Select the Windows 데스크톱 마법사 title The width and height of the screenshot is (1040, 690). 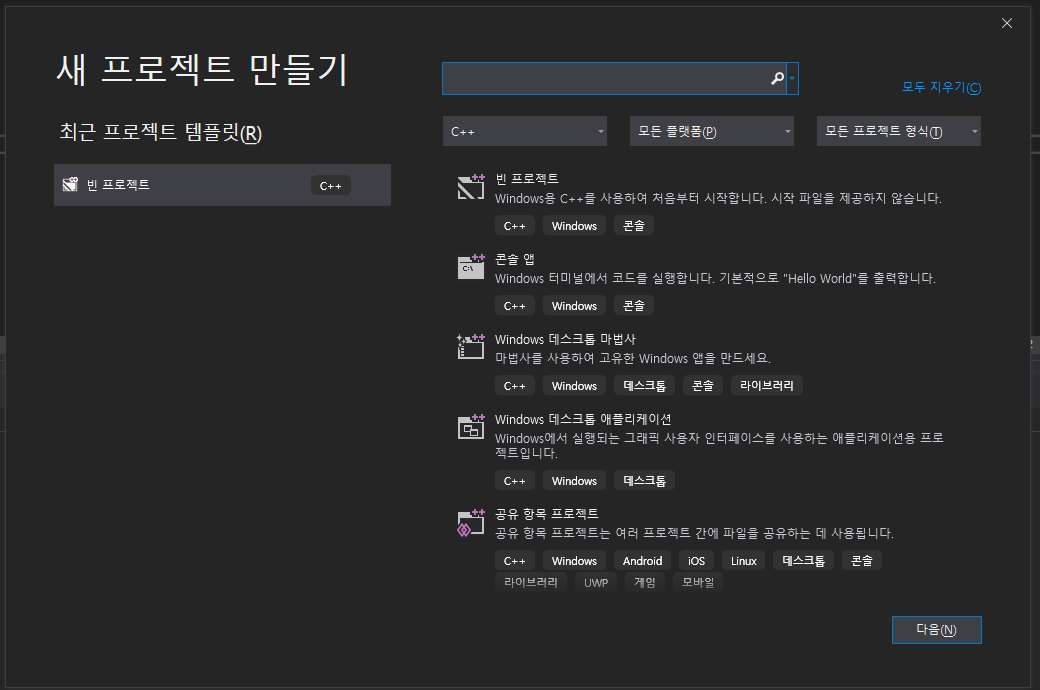[x=565, y=339]
